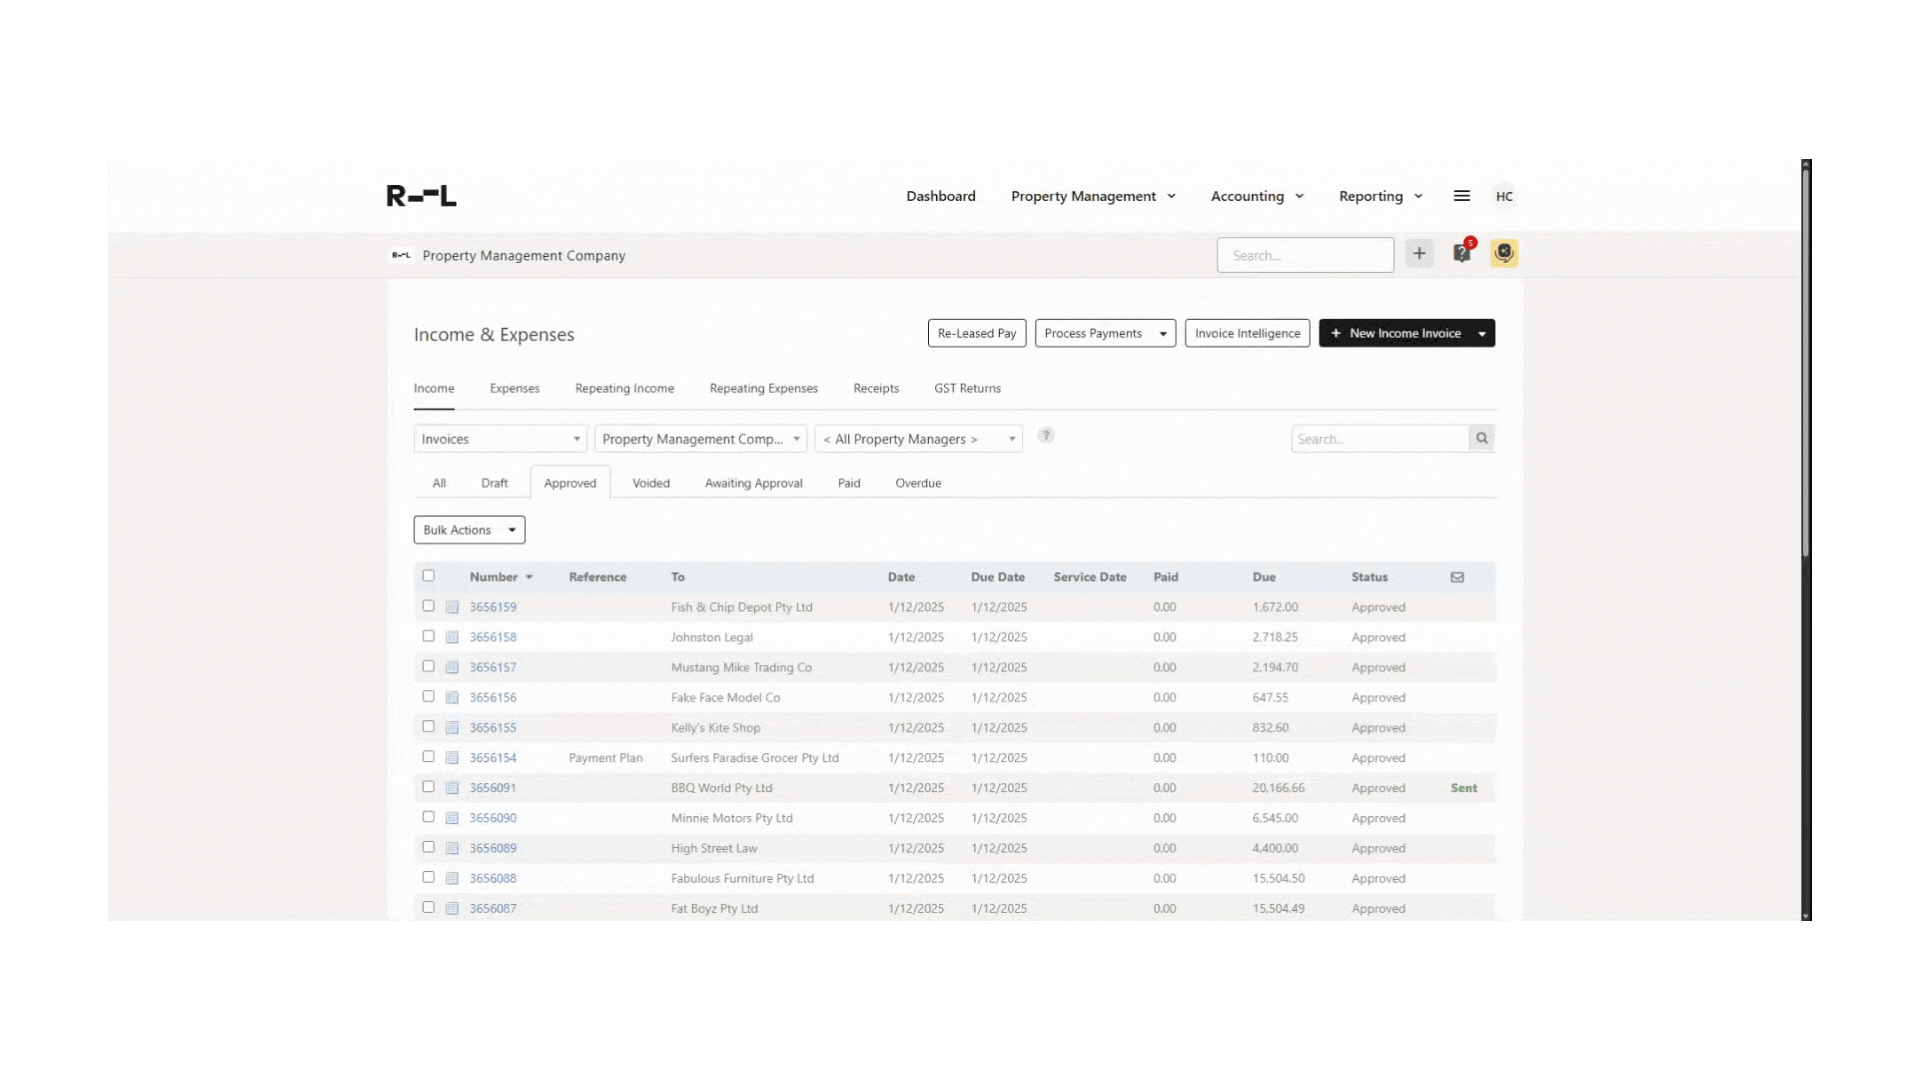
Task: Check the checkbox for invoice 3656091
Action: tap(428, 787)
